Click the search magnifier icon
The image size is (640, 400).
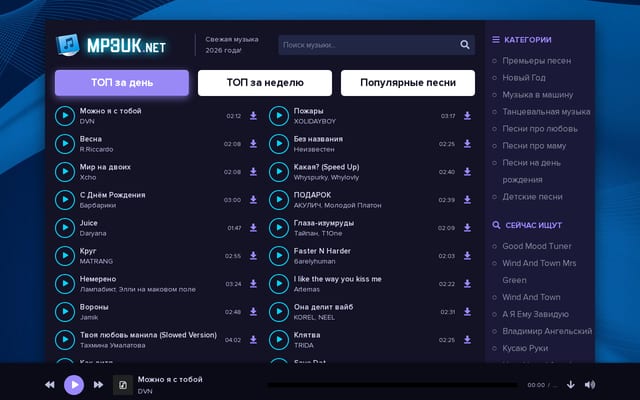465,44
